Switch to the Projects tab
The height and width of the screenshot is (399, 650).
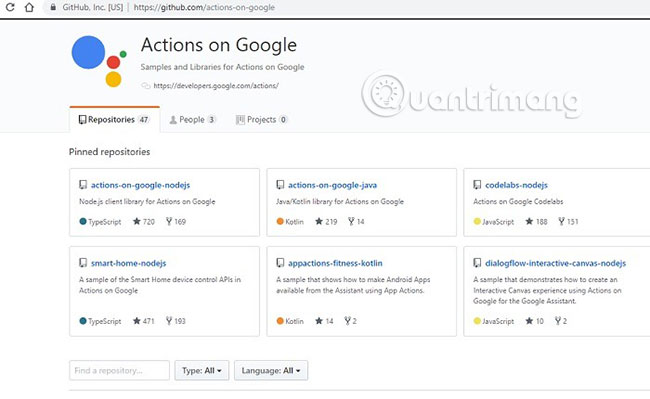[x=261, y=120]
